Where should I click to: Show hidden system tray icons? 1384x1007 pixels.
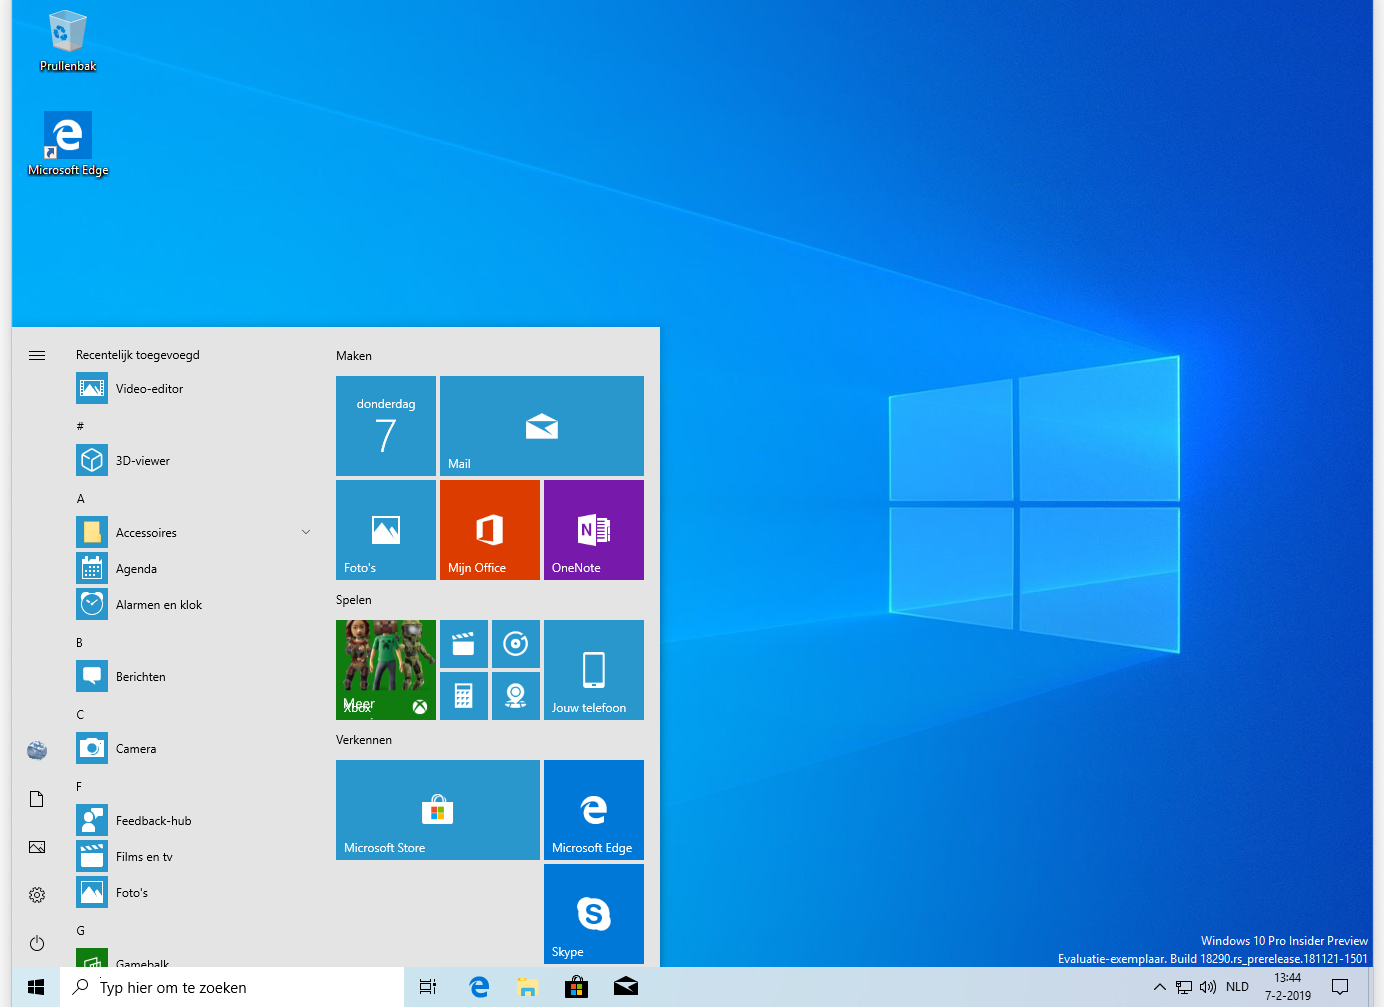pos(1160,987)
